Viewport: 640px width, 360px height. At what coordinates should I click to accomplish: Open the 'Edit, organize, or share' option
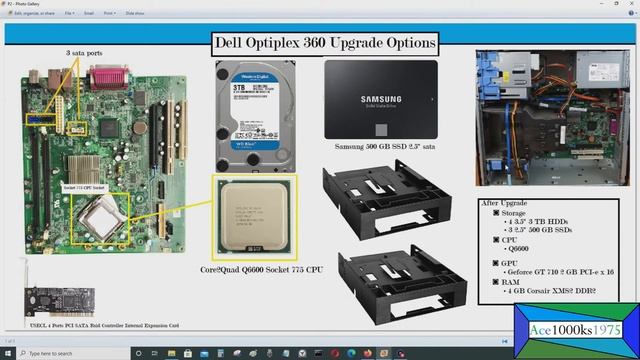tap(32, 13)
